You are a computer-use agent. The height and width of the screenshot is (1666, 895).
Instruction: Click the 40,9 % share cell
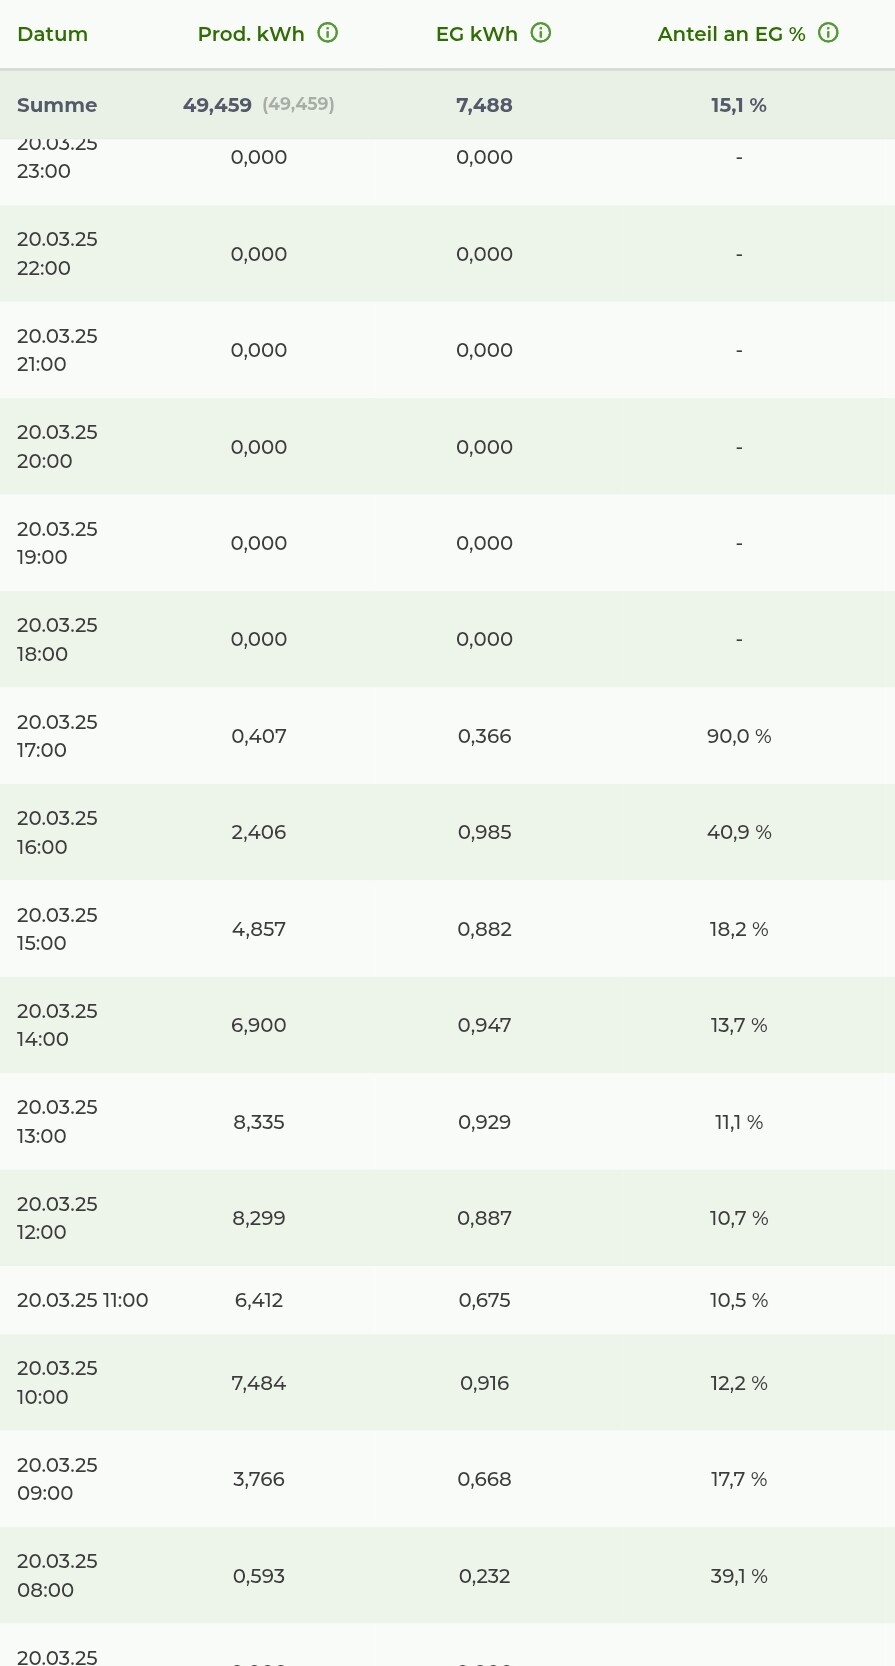pos(739,832)
